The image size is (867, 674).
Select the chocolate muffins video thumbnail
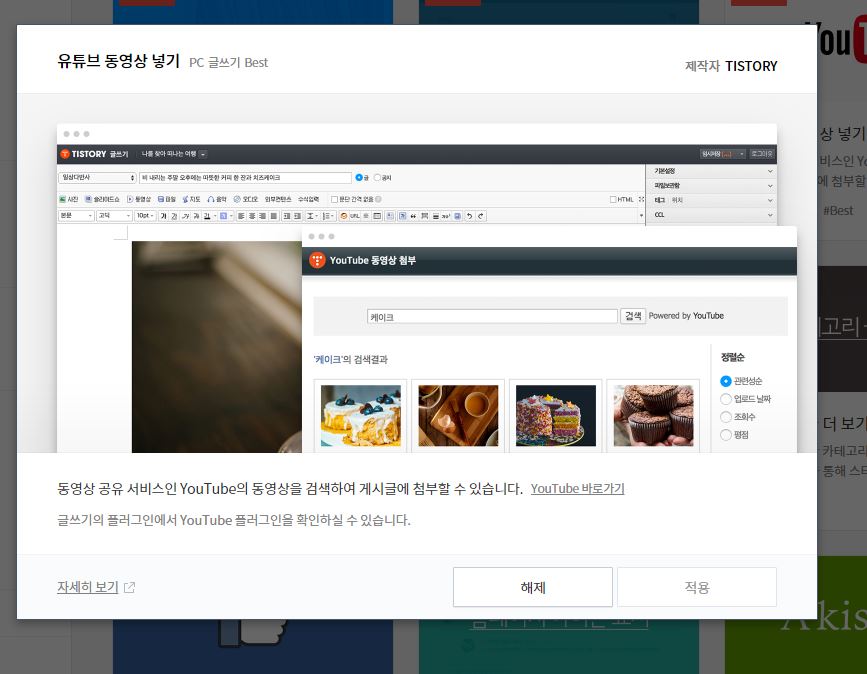[653, 416]
